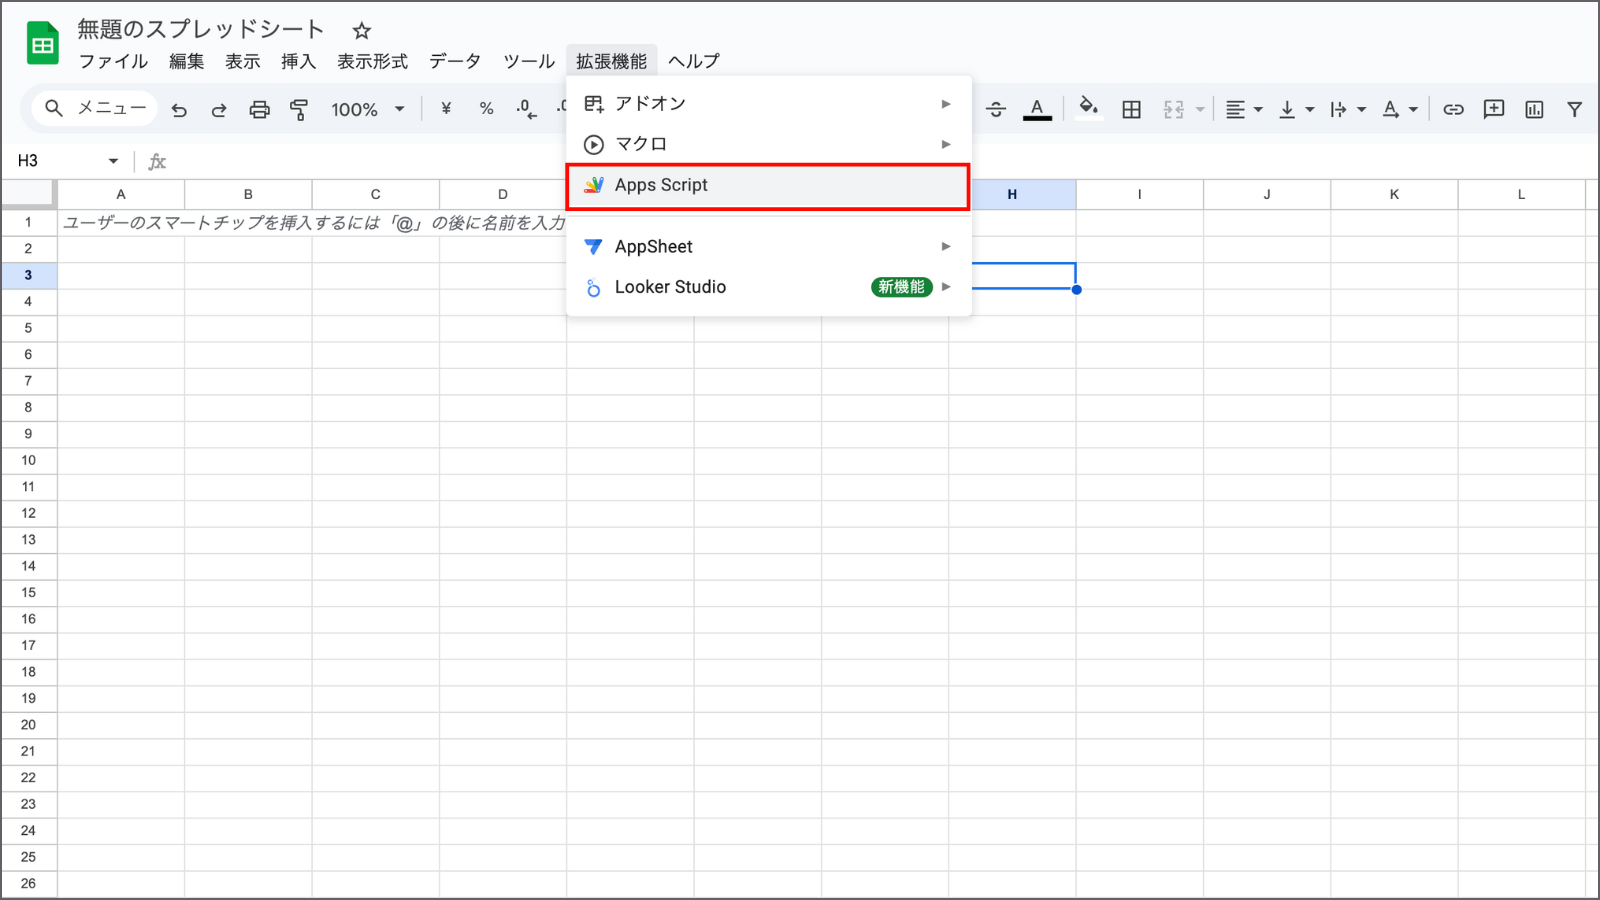Select the paint format tool

299,110
